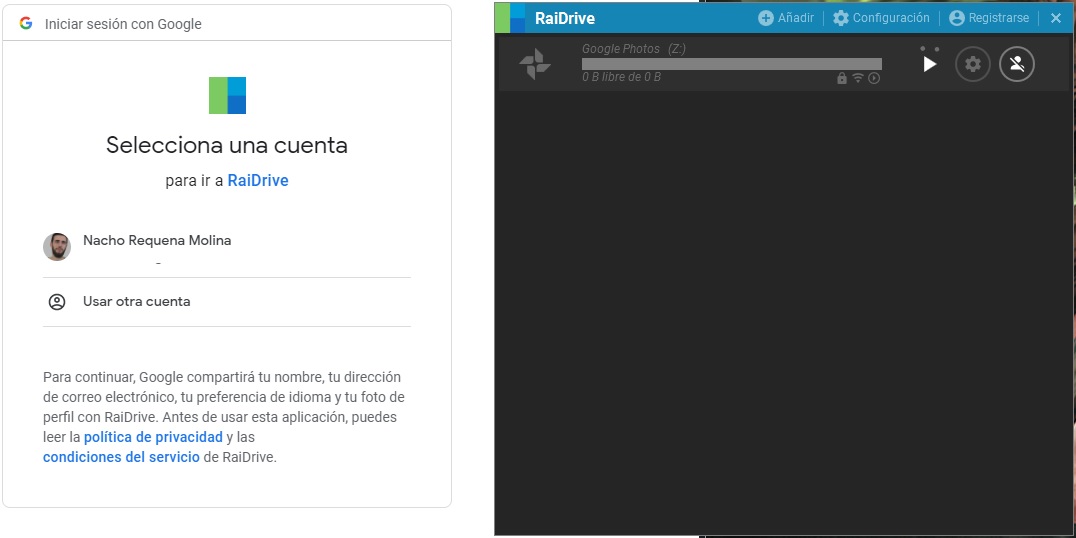The height and width of the screenshot is (538, 1076).
Task: Click the Google Photos storage usage bar
Action: 732,64
